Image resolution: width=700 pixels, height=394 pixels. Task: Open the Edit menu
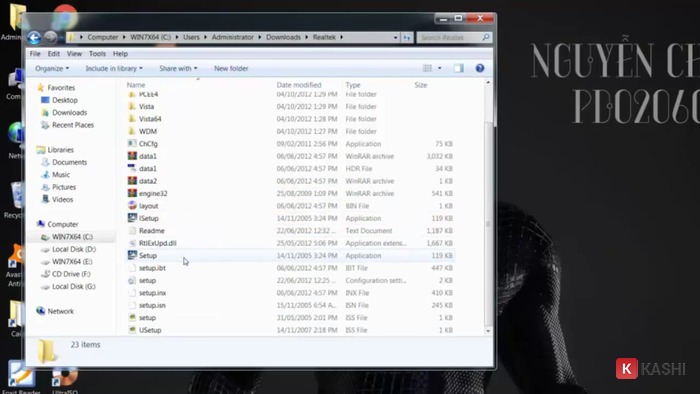(x=54, y=54)
